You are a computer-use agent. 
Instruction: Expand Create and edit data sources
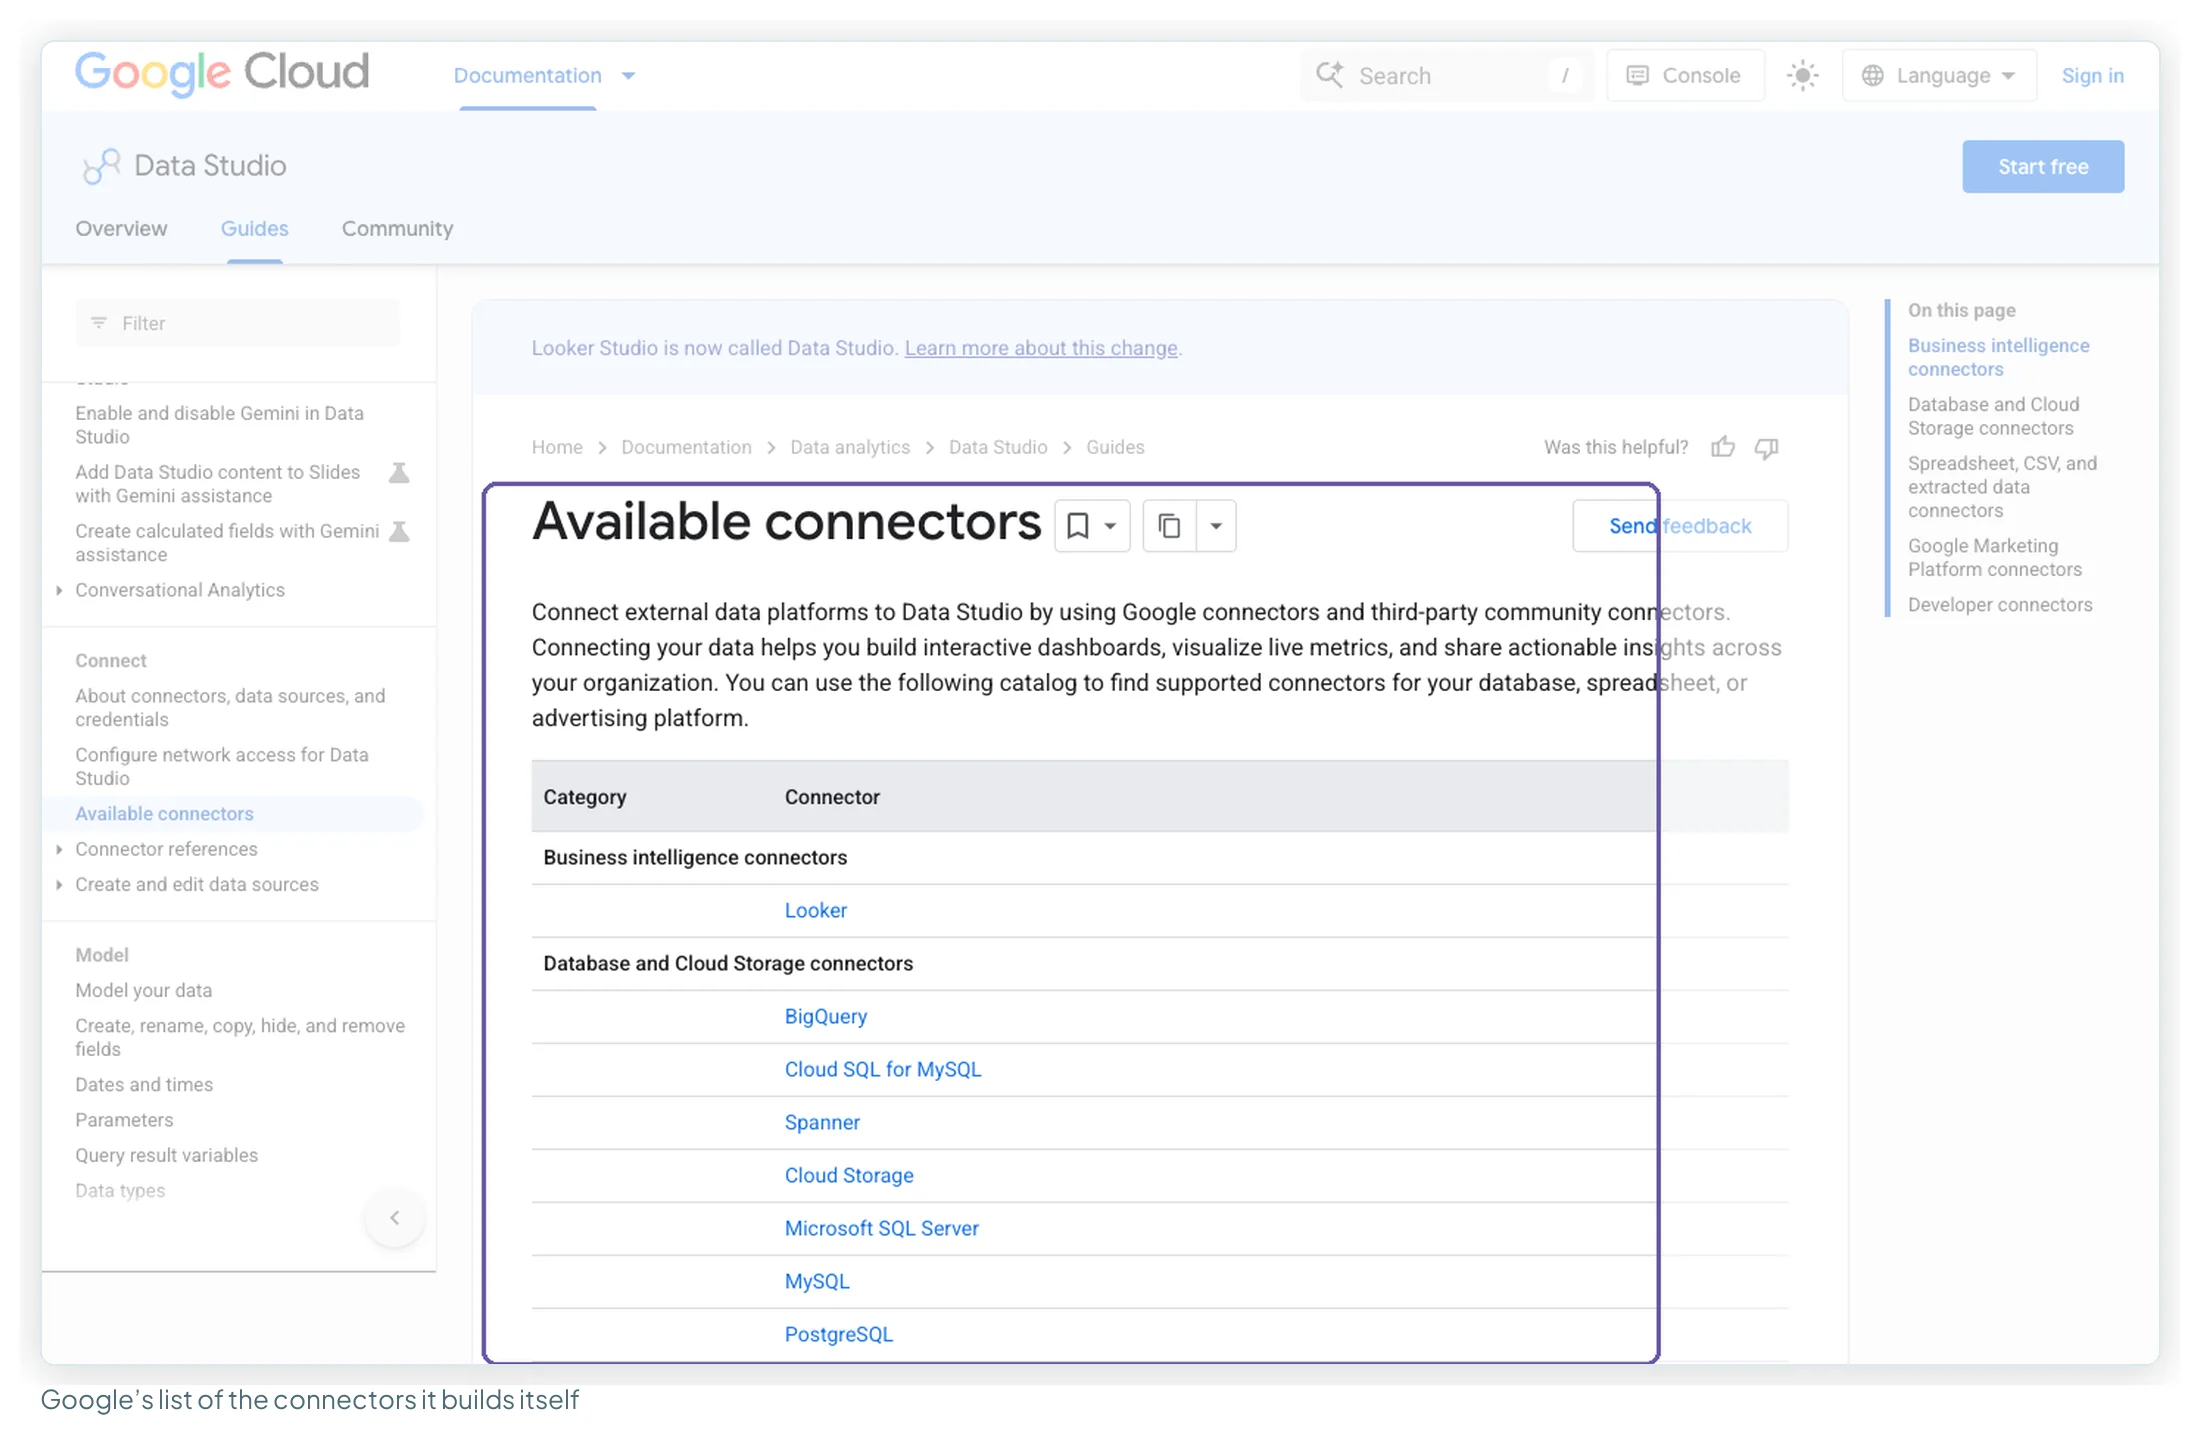click(59, 885)
